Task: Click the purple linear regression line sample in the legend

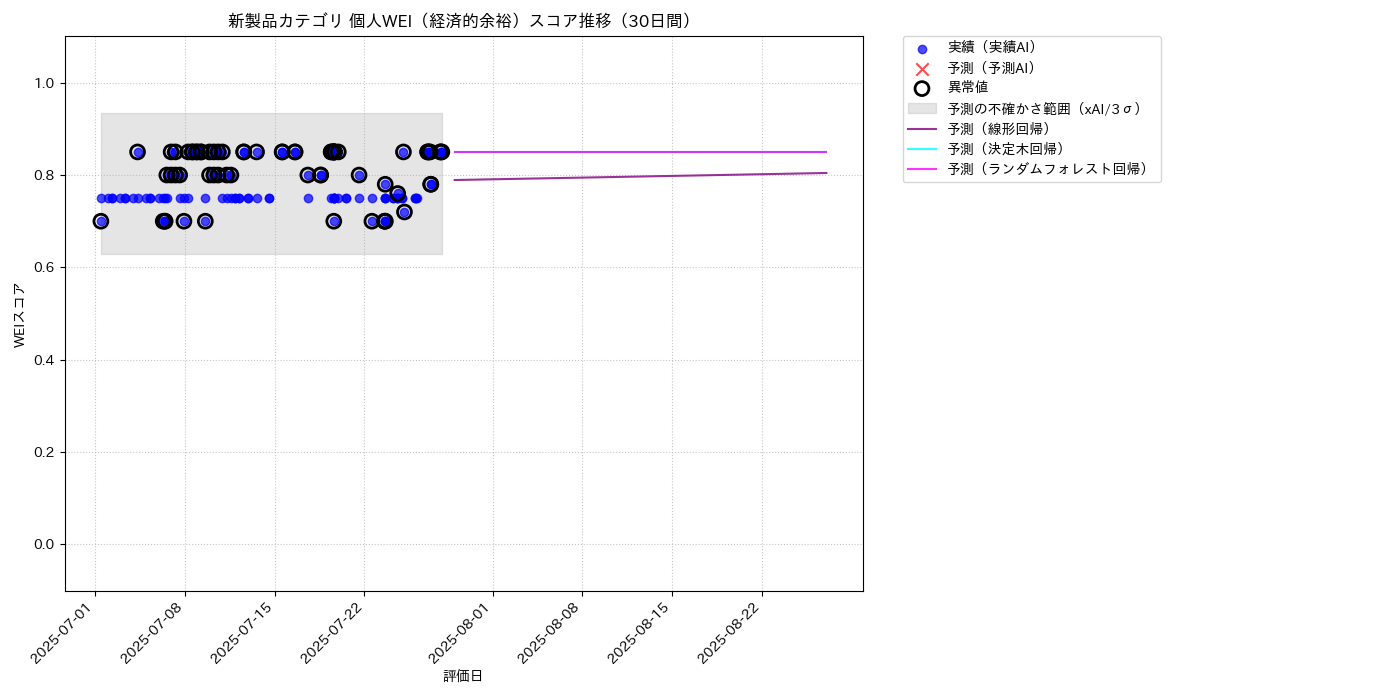Action: click(922, 129)
